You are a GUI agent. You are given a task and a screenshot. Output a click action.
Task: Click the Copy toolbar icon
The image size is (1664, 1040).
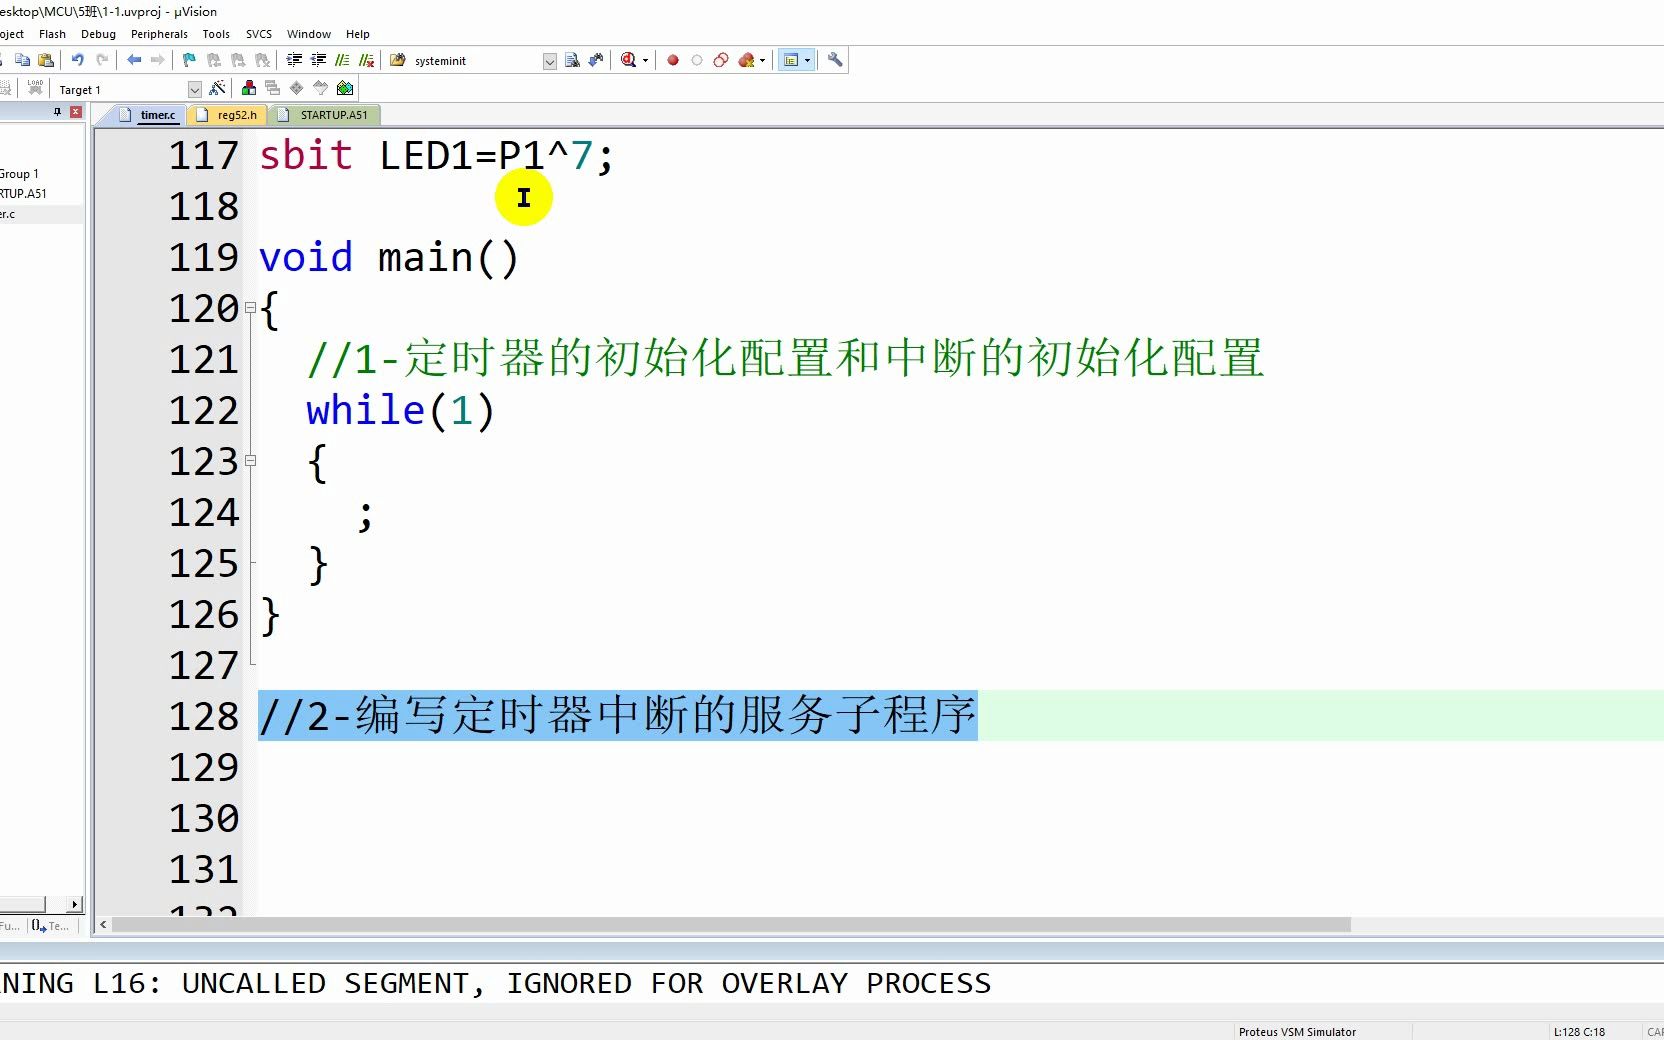(22, 60)
